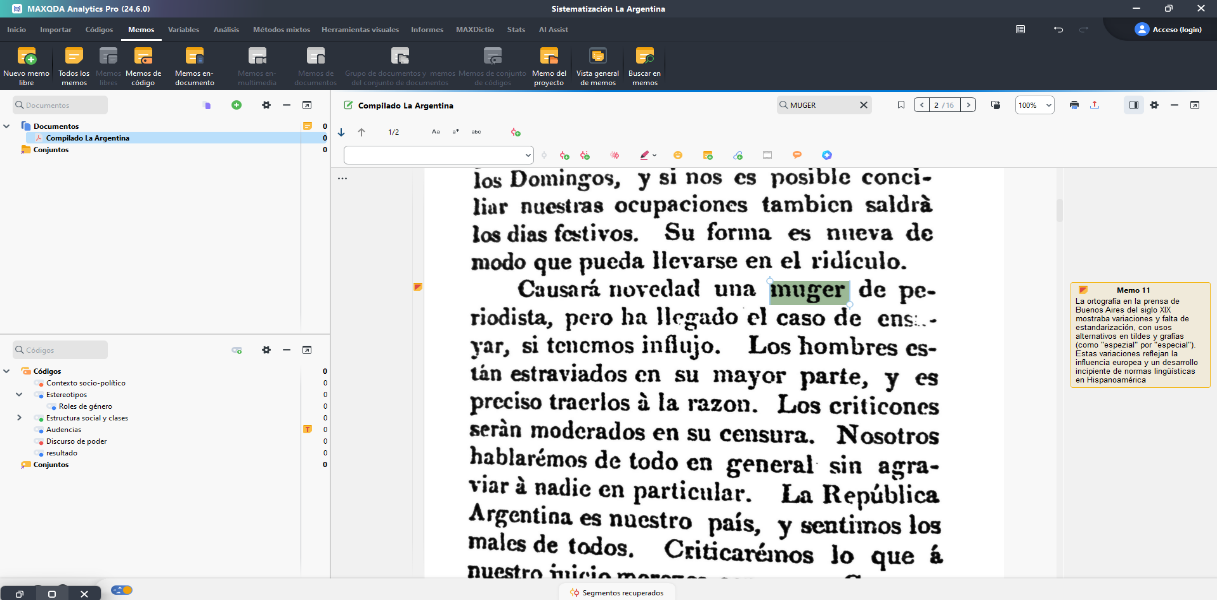Open Memo del proyecto
Screen dimensions: 1217x600
point(549,66)
